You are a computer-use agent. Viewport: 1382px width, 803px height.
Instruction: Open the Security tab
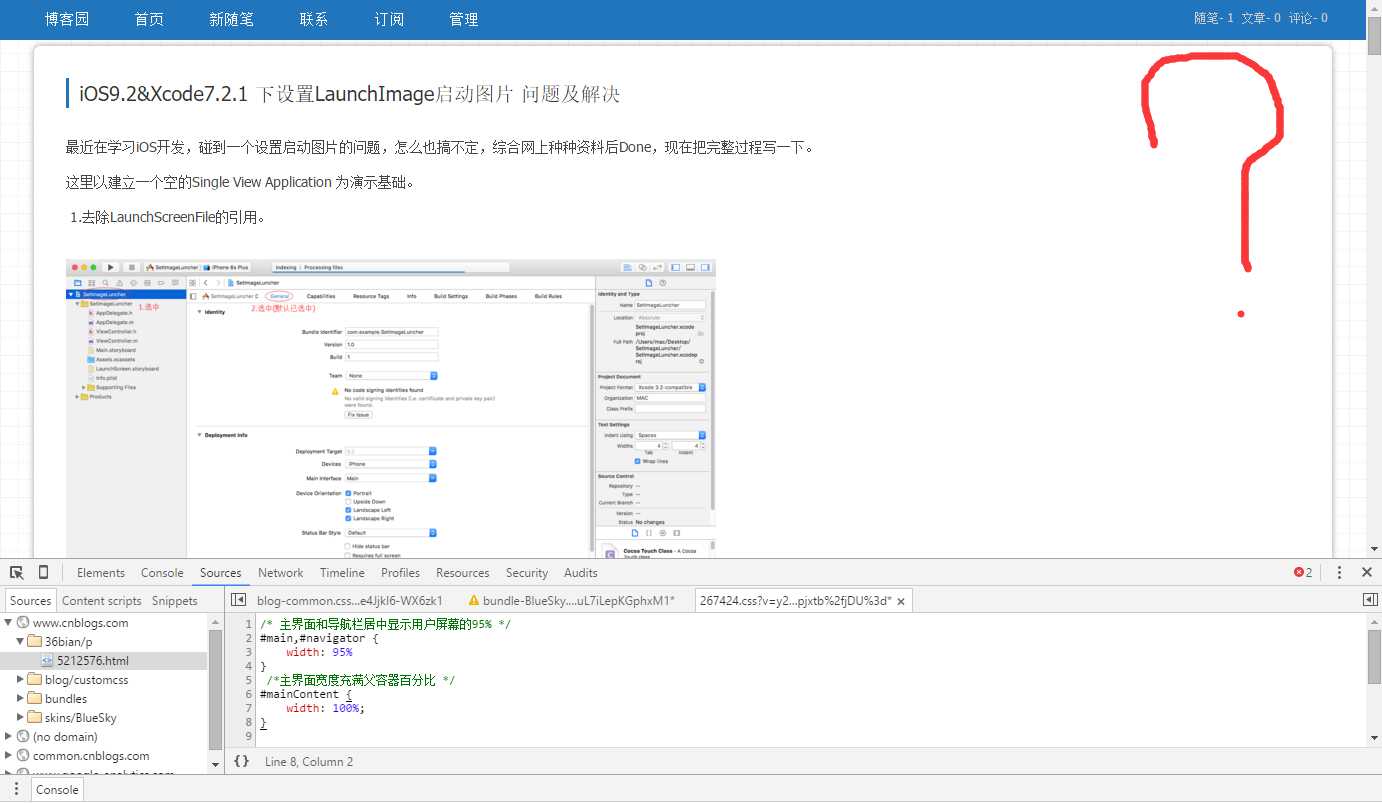point(527,573)
